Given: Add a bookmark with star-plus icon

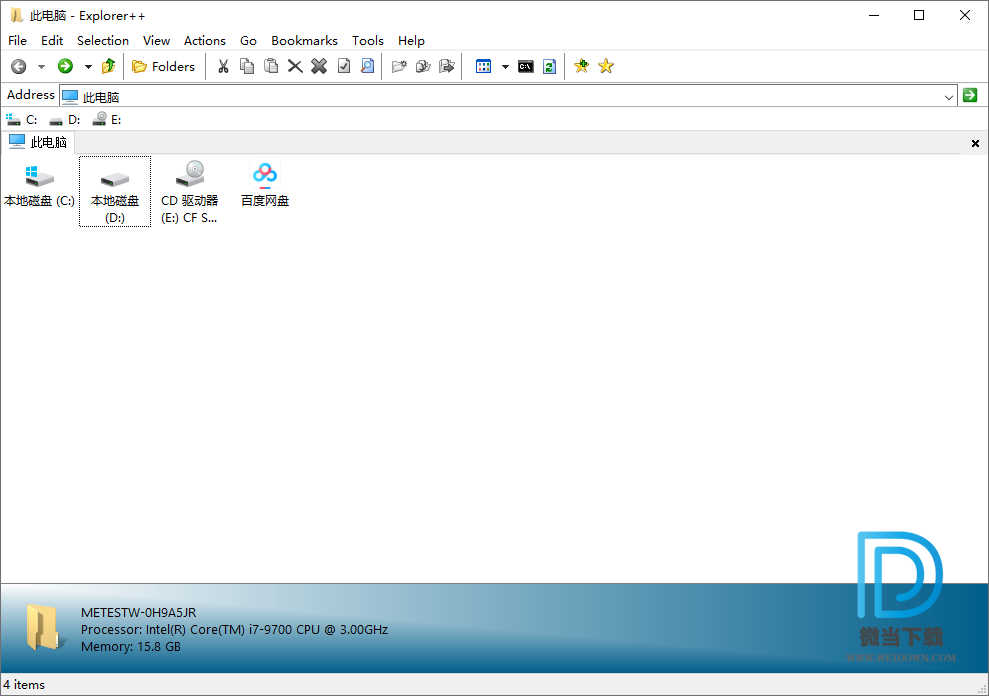Looking at the screenshot, I should click(581, 67).
